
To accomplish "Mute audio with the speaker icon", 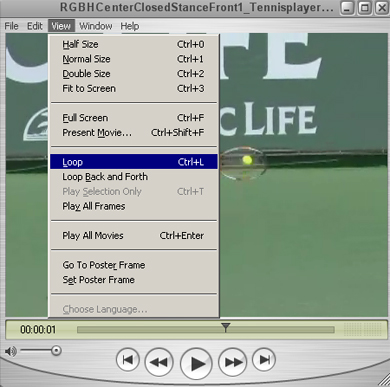I will coord(11,351).
